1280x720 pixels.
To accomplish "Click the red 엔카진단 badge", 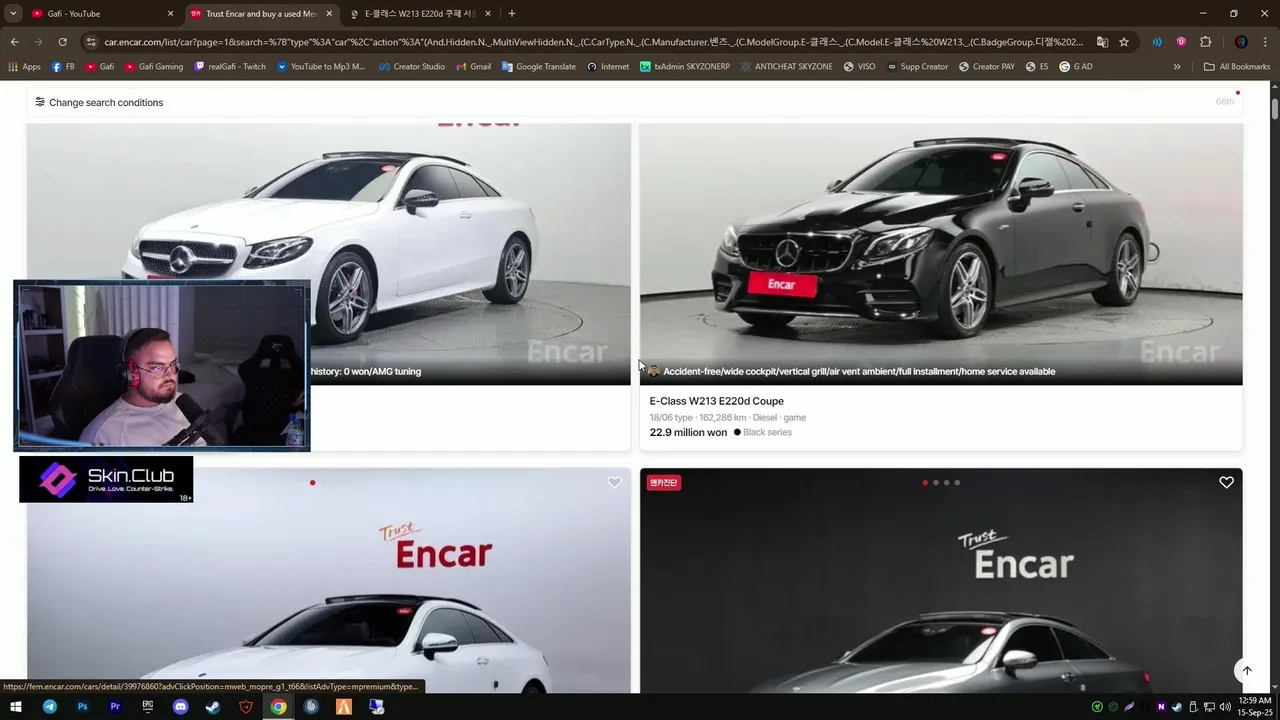I will coord(663,483).
